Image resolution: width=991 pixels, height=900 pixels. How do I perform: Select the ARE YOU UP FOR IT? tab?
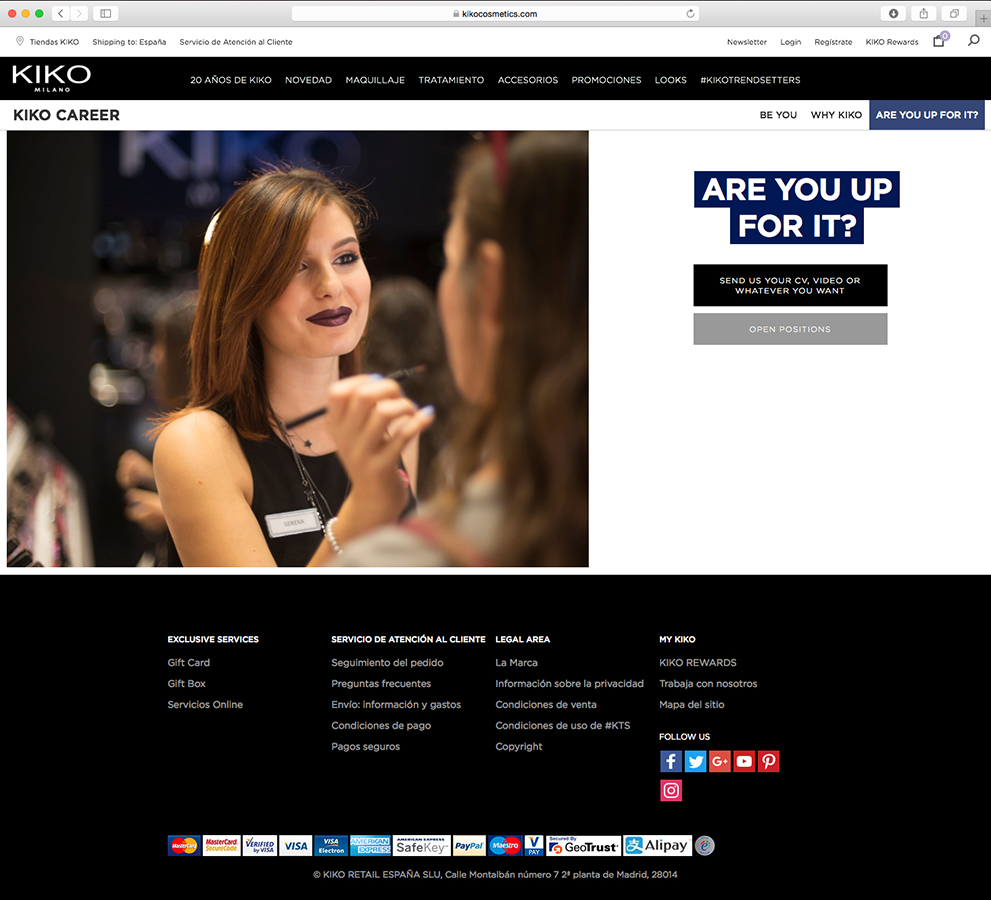pos(927,115)
